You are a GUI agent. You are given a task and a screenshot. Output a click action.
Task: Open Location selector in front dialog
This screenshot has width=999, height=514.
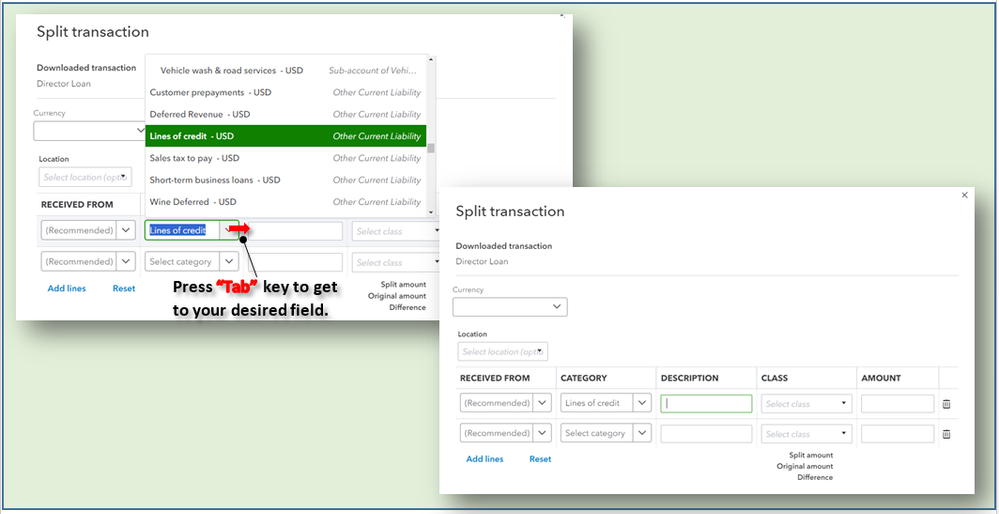click(503, 352)
